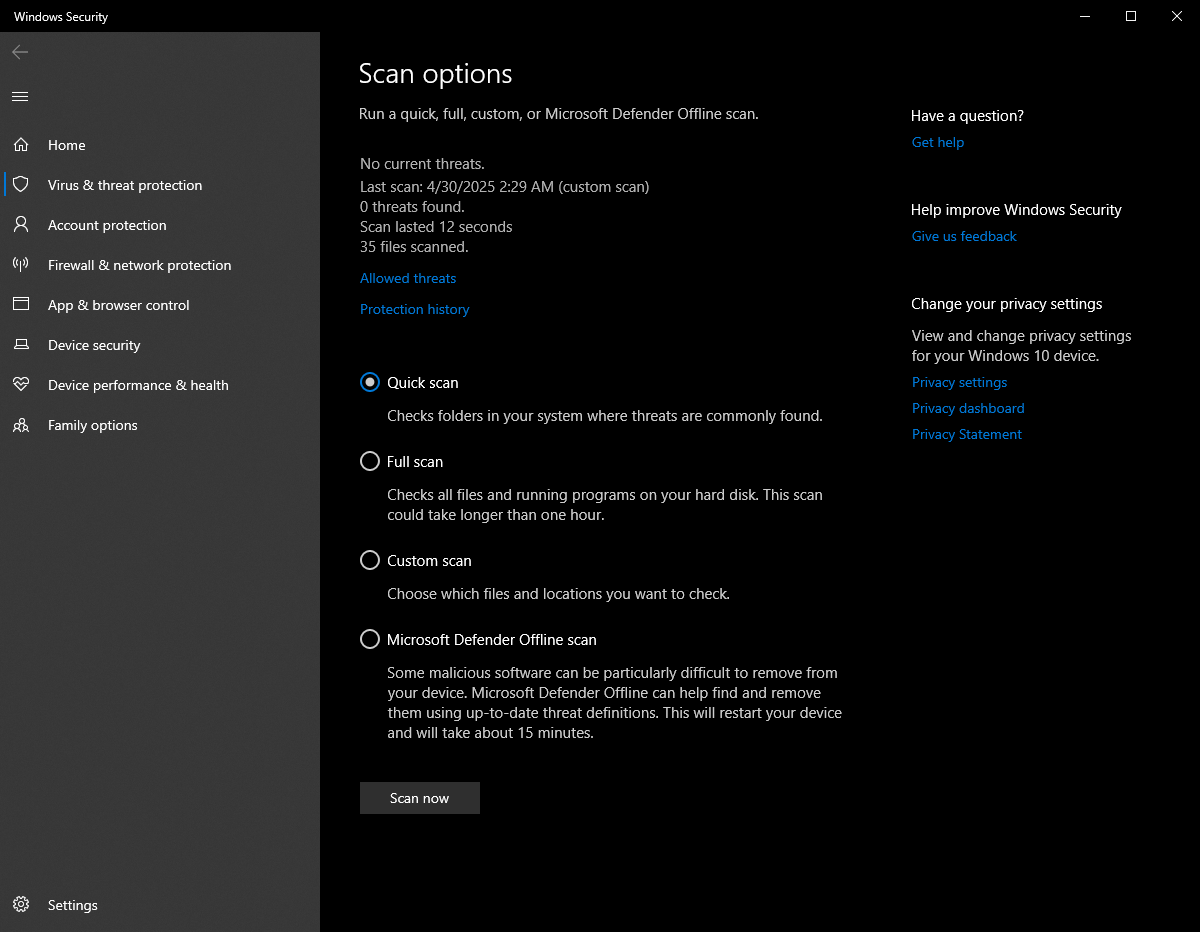Open Device performance & health section
Screen dimensions: 1200x932
160,385
